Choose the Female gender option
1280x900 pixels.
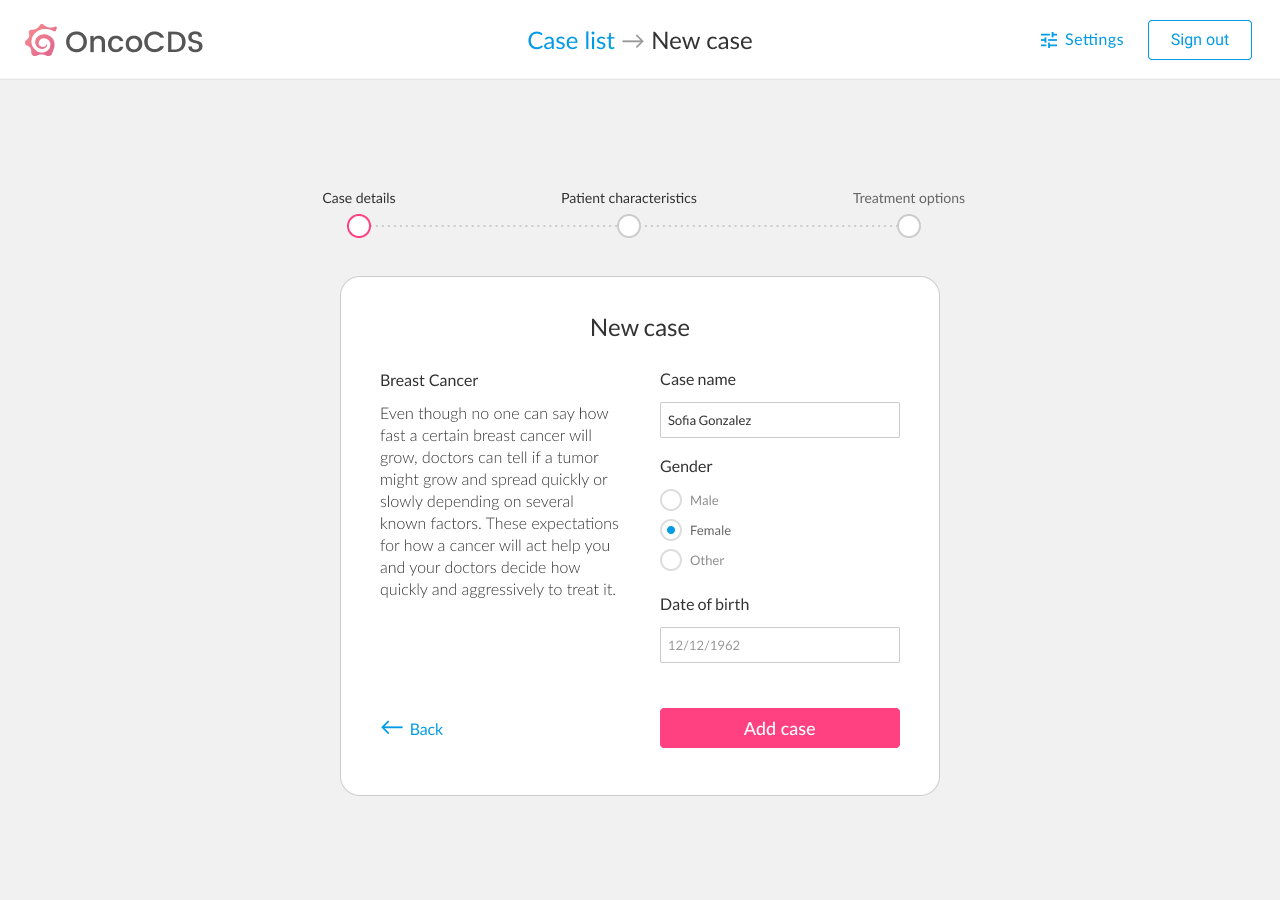(671, 530)
